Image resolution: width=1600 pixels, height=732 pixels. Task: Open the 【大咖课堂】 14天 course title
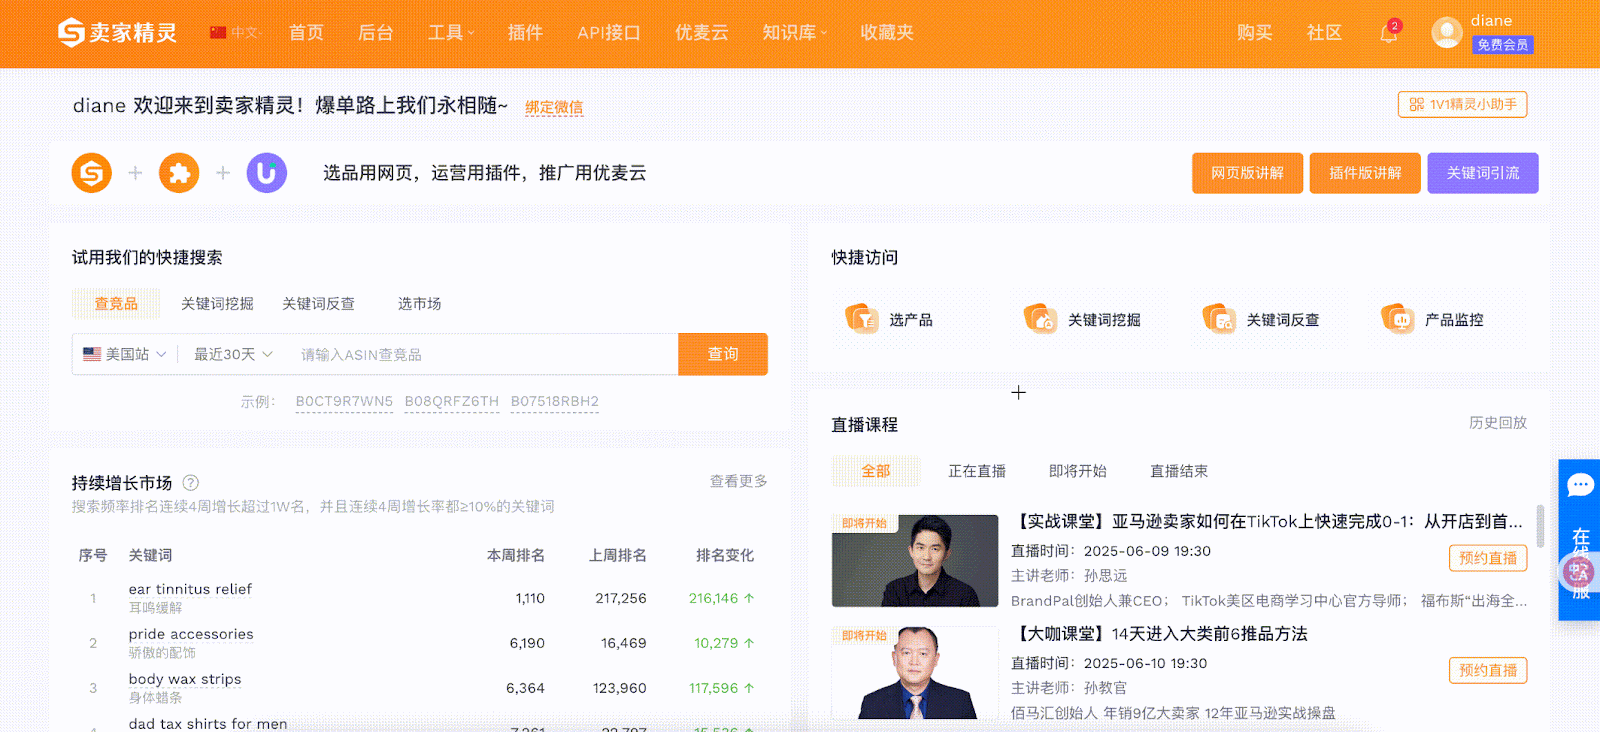1159,634
